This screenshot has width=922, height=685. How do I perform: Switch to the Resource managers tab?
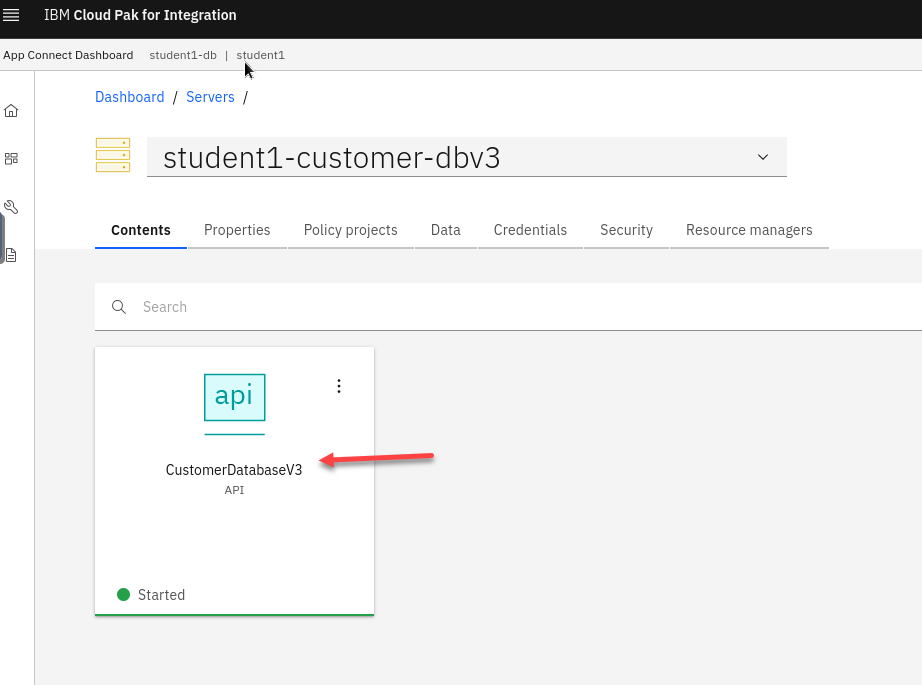click(x=749, y=230)
